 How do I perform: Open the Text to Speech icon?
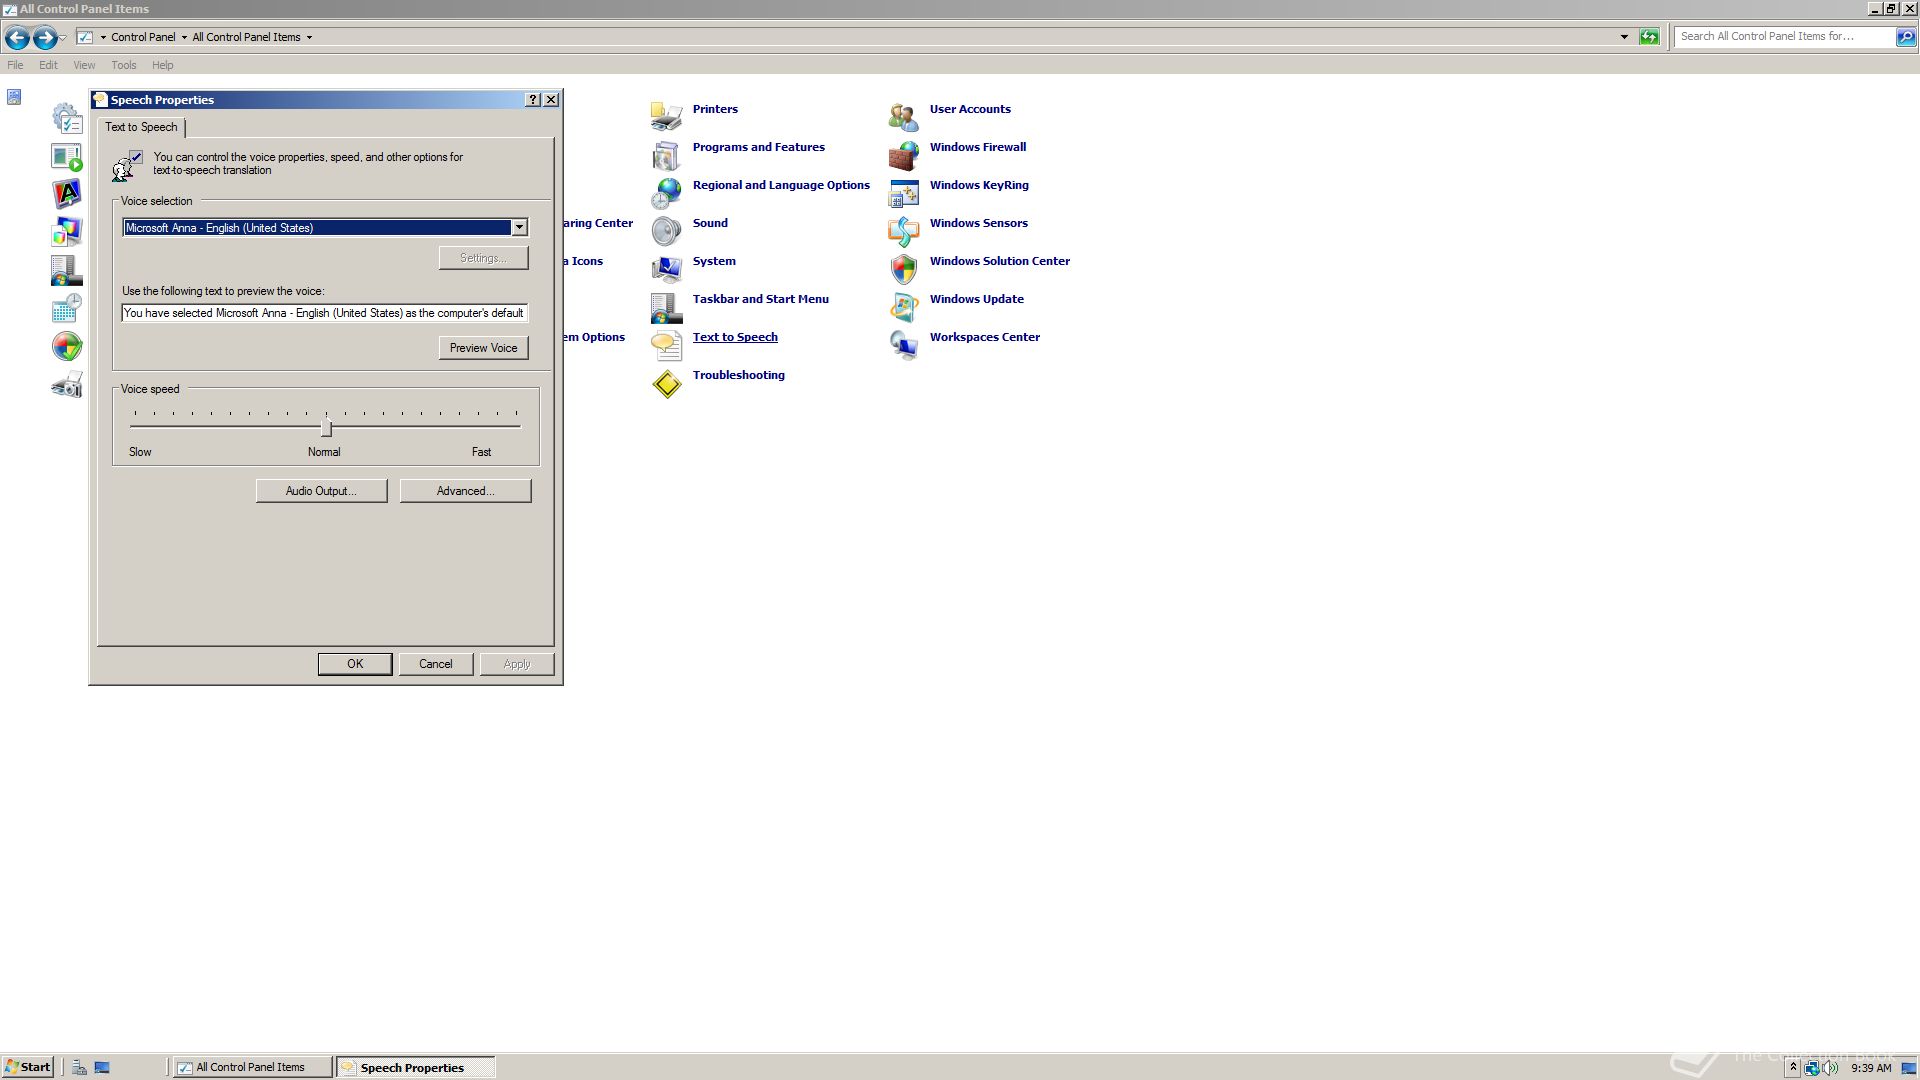point(666,344)
